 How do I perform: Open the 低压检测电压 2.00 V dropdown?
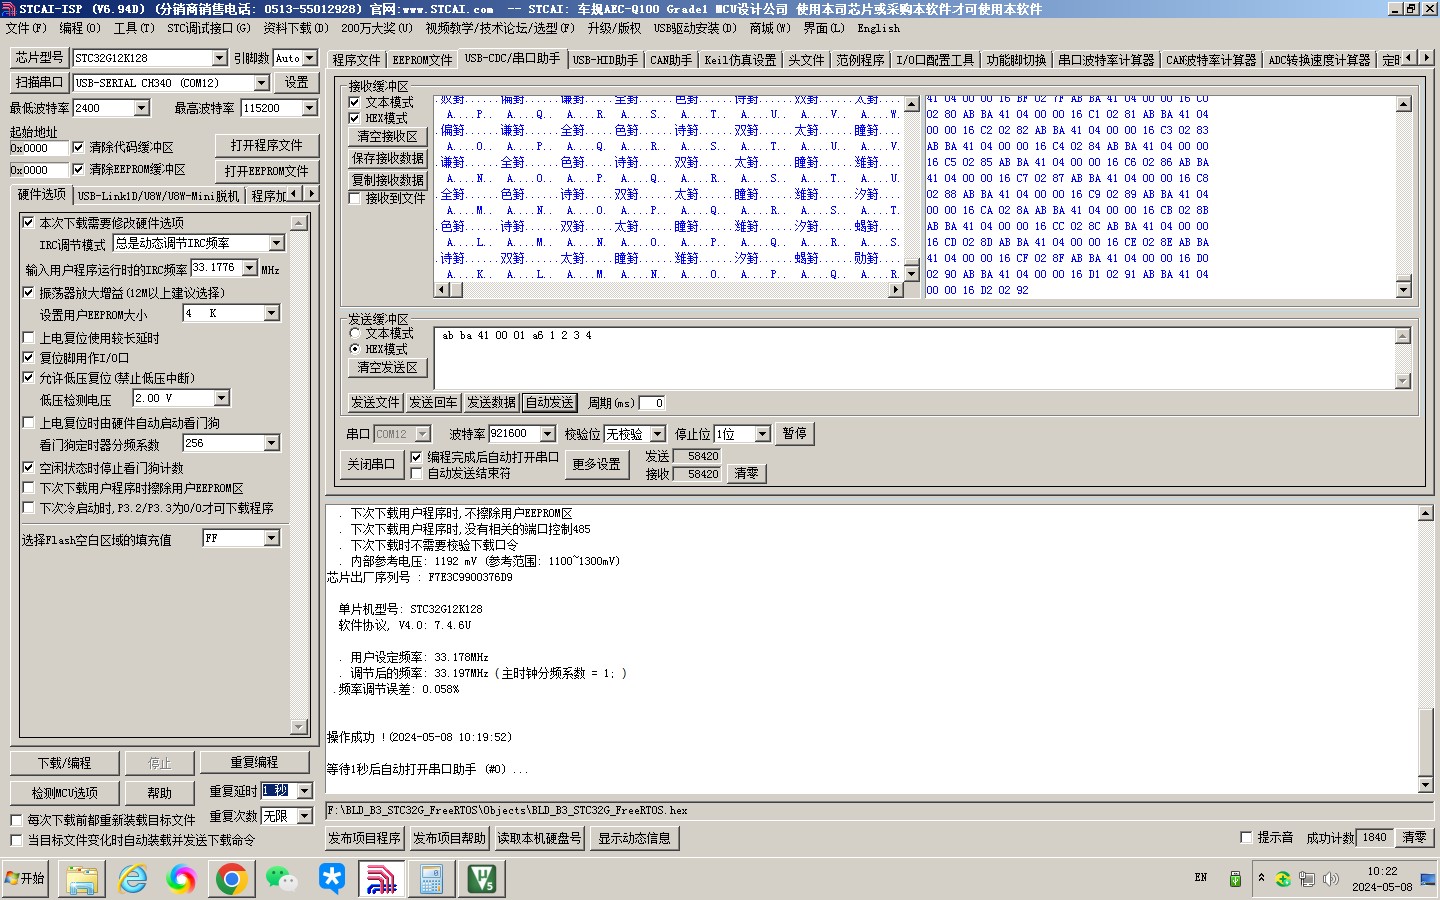(221, 398)
